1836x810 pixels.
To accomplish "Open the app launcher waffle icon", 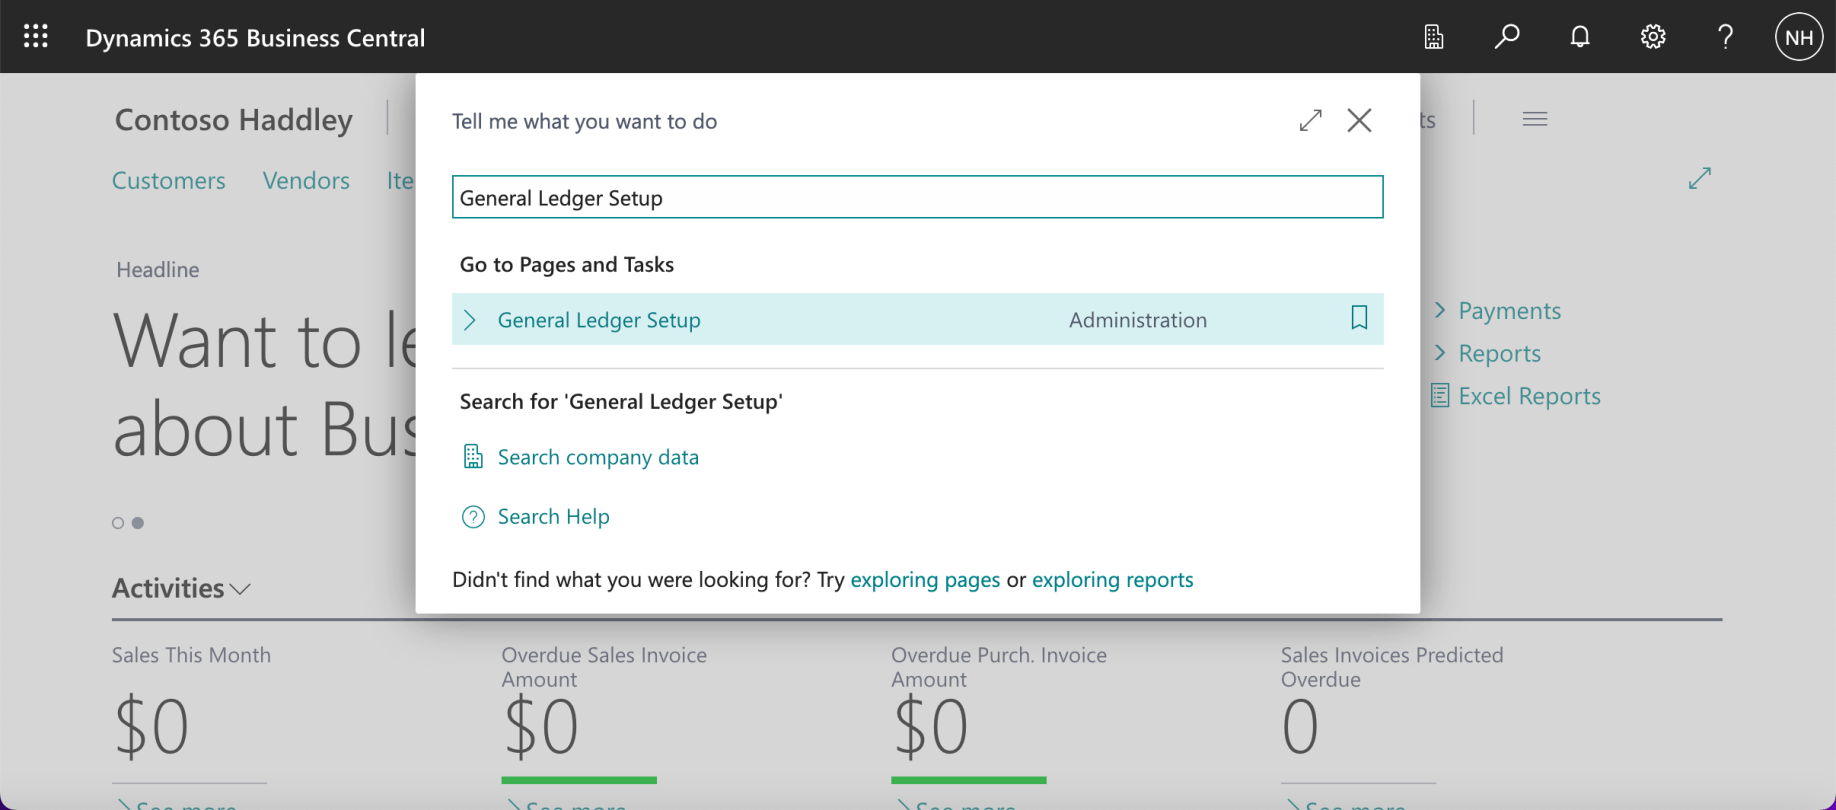I will click(36, 37).
